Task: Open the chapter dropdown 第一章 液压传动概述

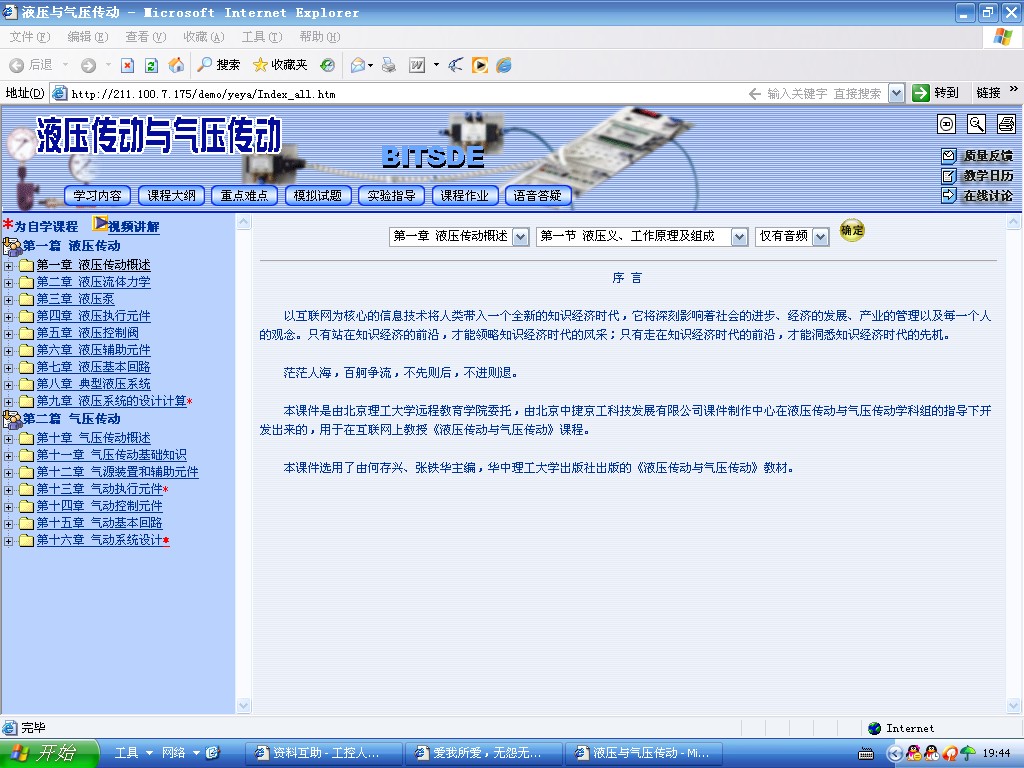Action: click(x=520, y=237)
